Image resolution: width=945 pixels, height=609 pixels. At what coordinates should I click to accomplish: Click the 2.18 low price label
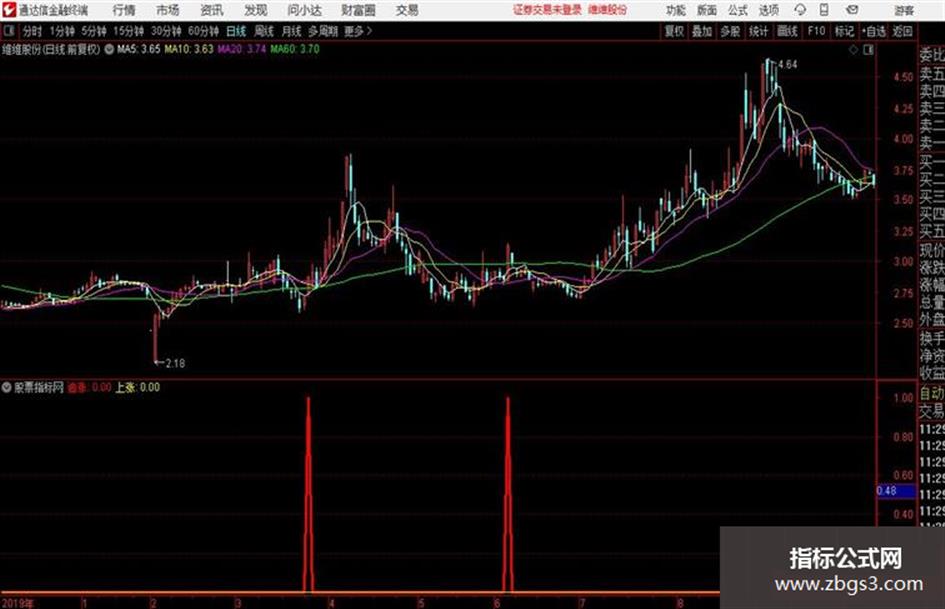point(175,363)
